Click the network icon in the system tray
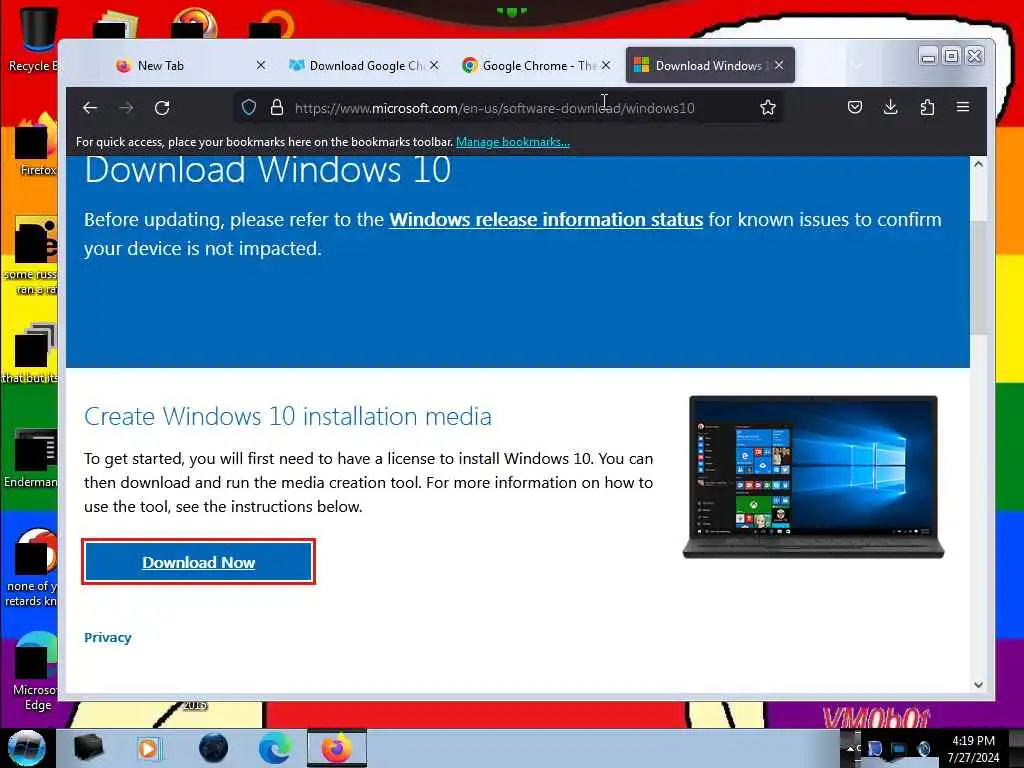The image size is (1024, 768). 899,748
